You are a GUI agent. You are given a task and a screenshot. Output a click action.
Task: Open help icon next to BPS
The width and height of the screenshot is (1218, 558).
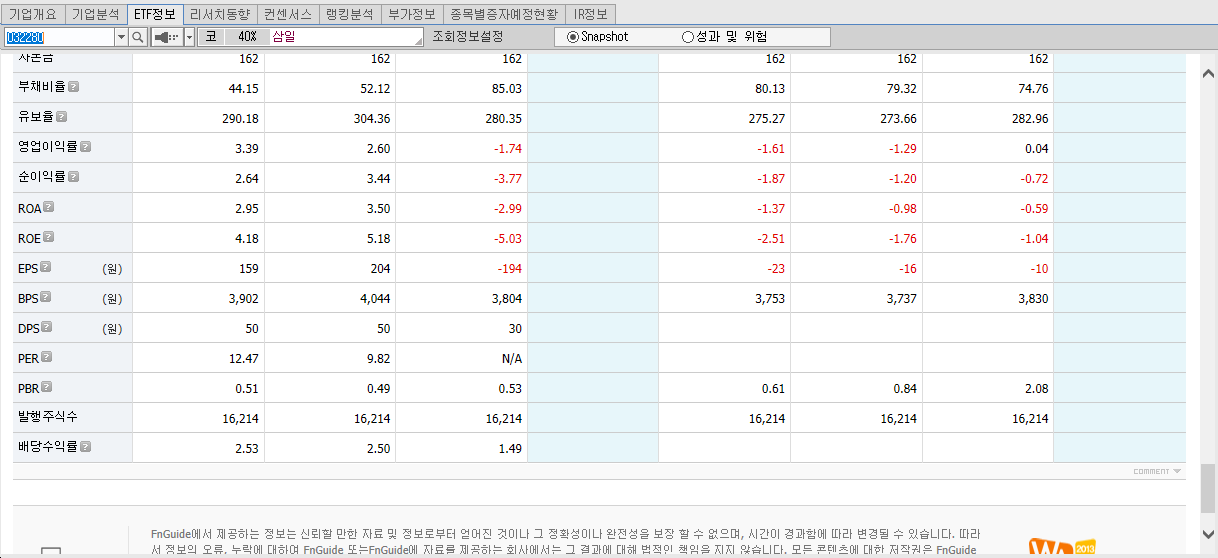[x=45, y=297]
